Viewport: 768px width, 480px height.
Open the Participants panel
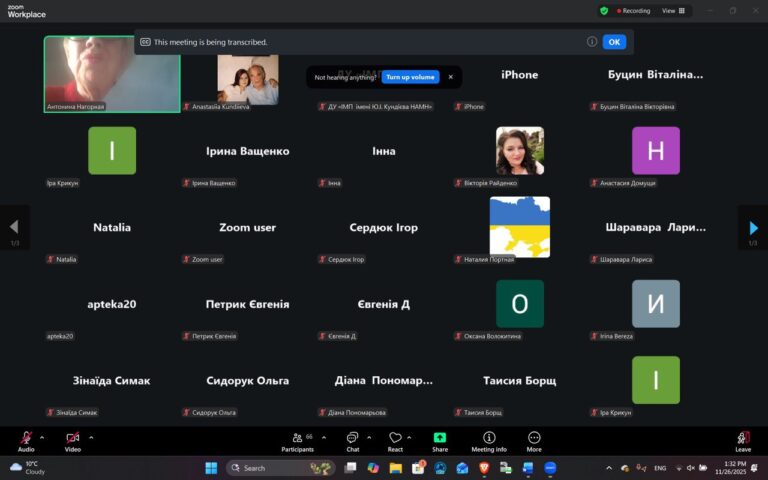pos(296,439)
